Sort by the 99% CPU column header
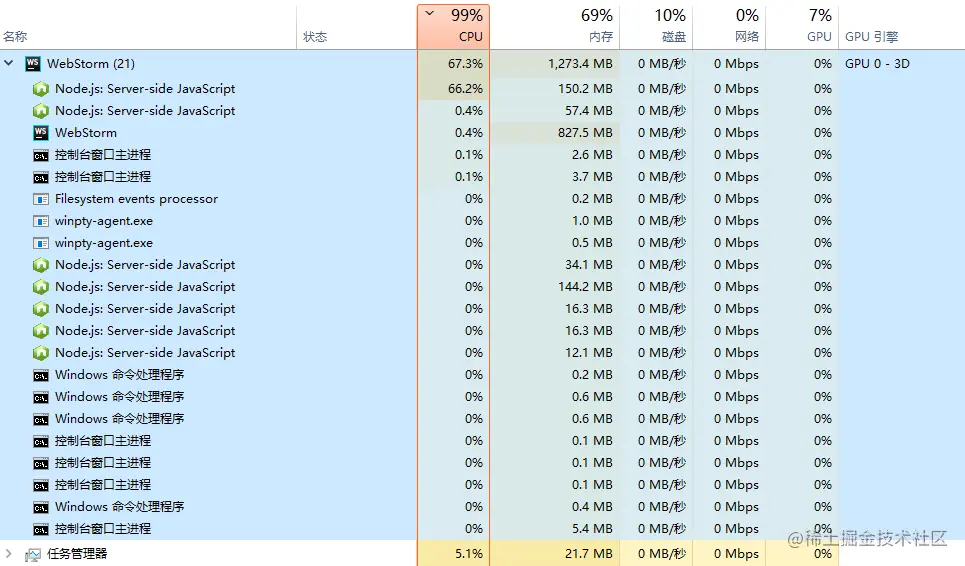This screenshot has width=965, height=566. (454, 26)
